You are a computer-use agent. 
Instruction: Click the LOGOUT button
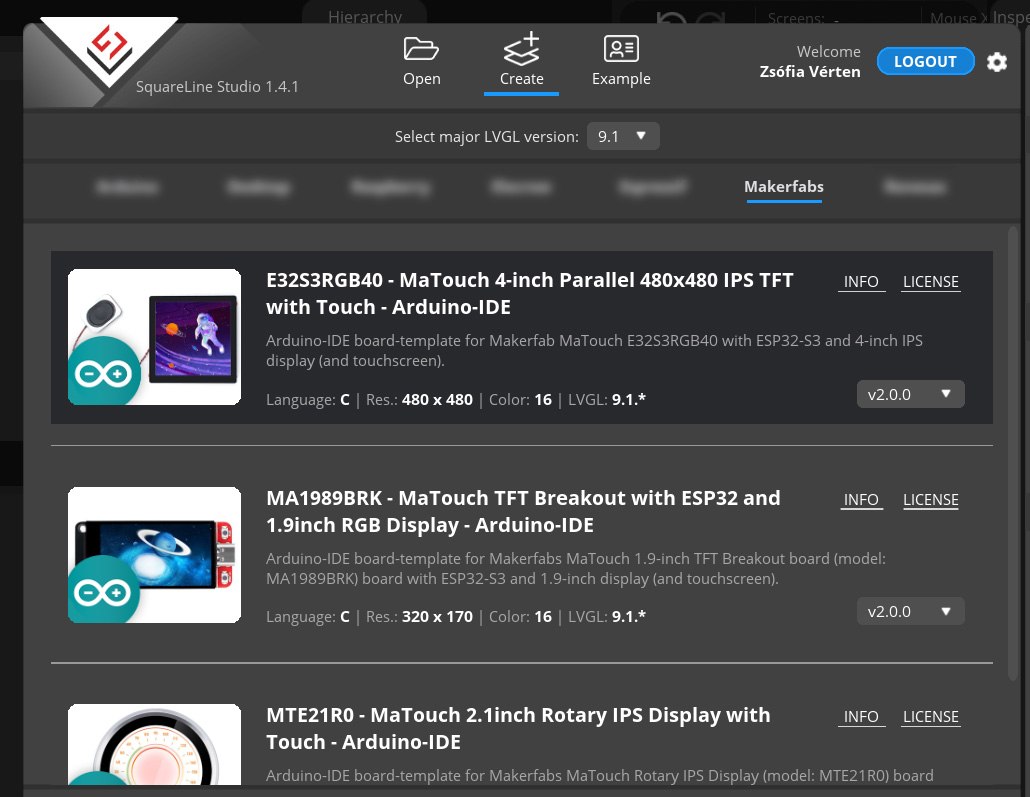click(x=925, y=61)
